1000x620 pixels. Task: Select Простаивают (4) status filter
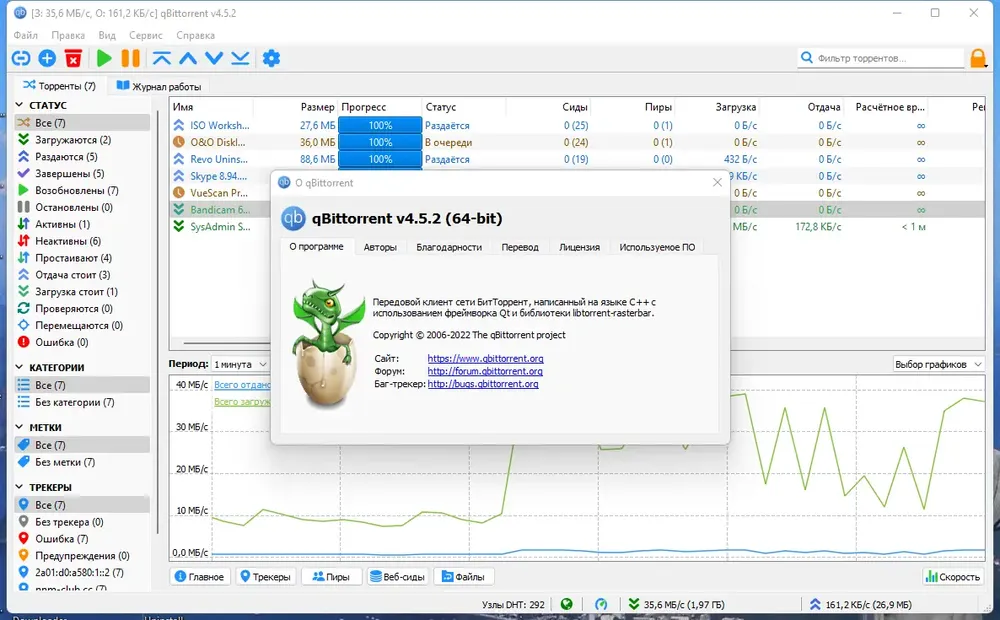click(x=82, y=258)
